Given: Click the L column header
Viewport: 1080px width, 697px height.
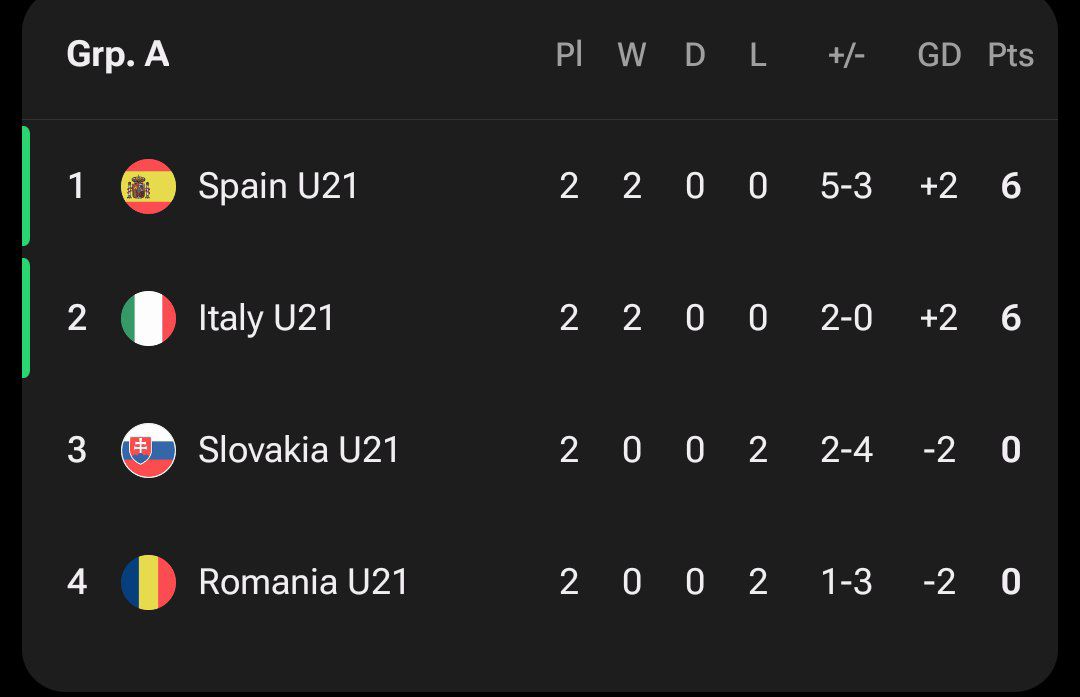Looking at the screenshot, I should pos(758,56).
